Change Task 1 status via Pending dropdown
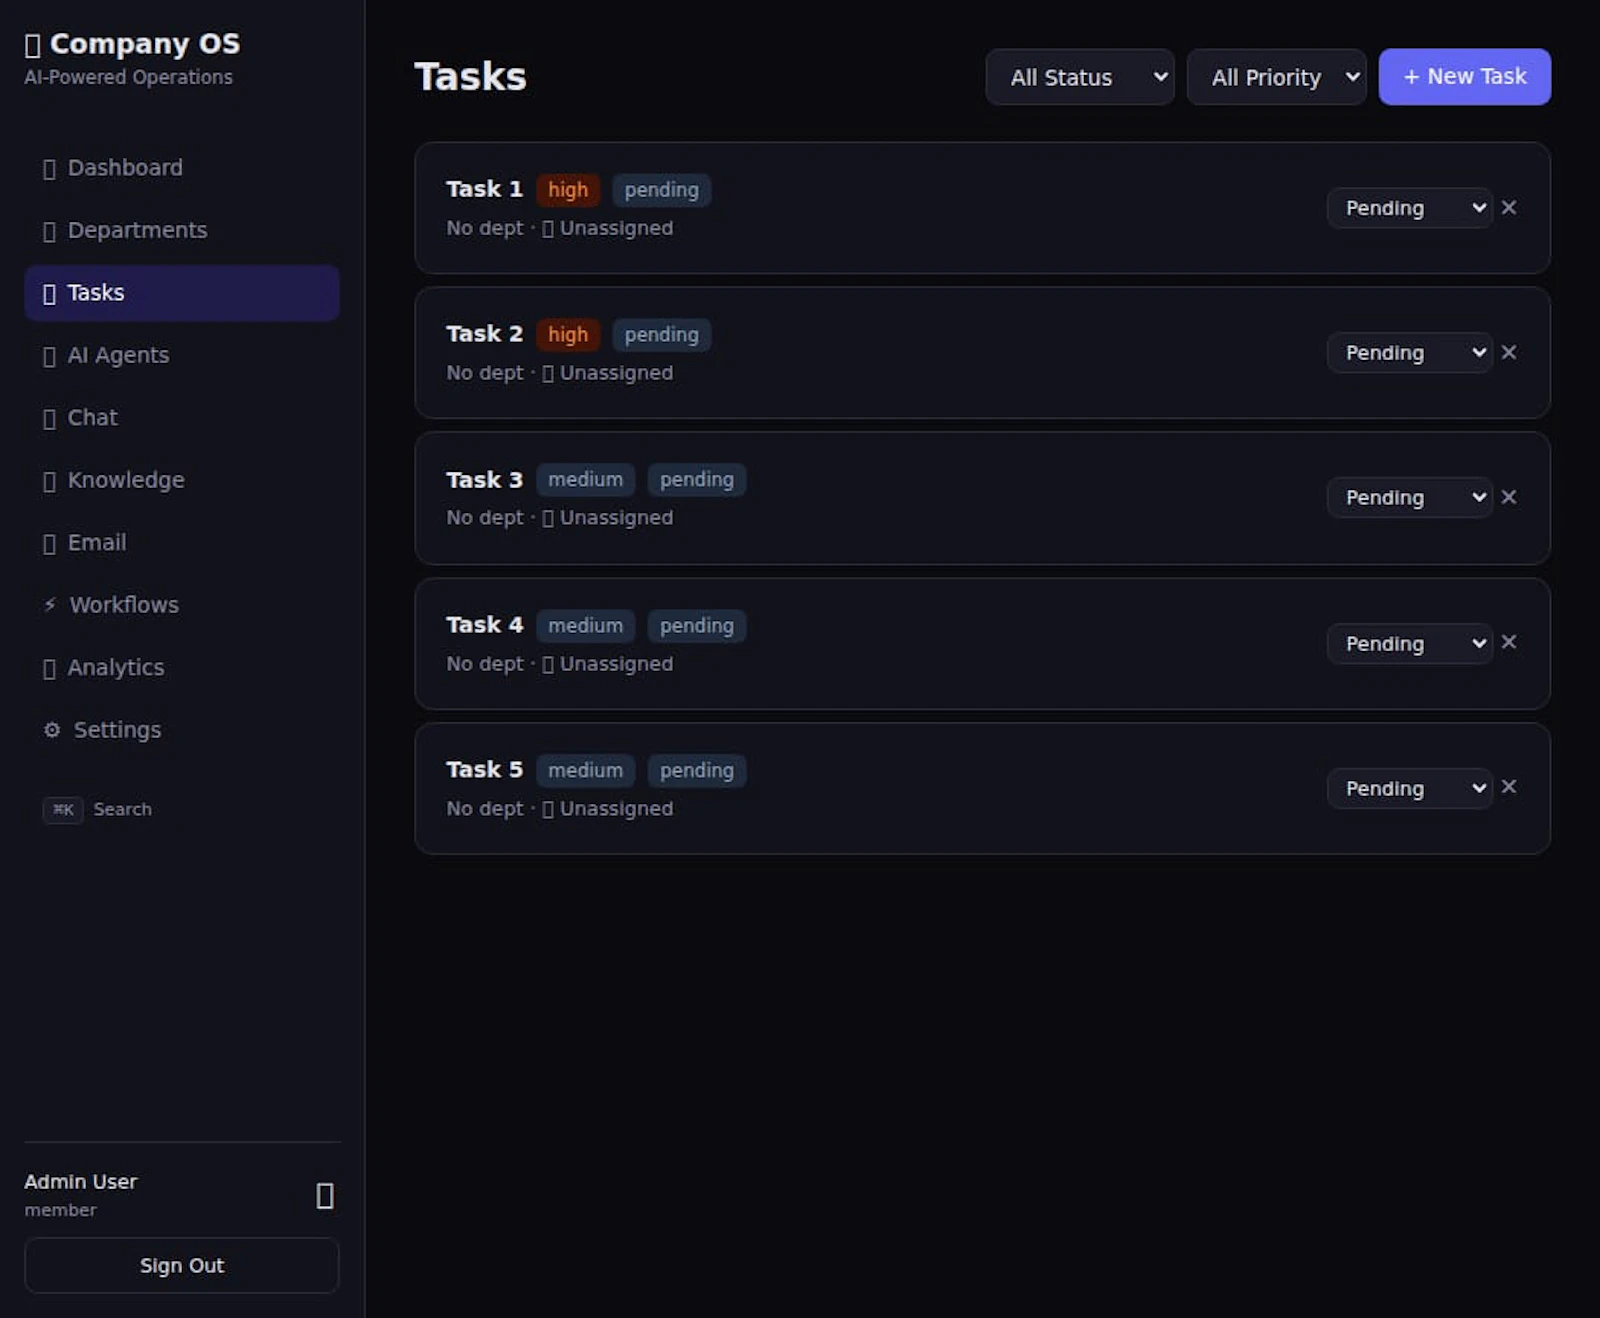1600x1318 pixels. point(1410,208)
